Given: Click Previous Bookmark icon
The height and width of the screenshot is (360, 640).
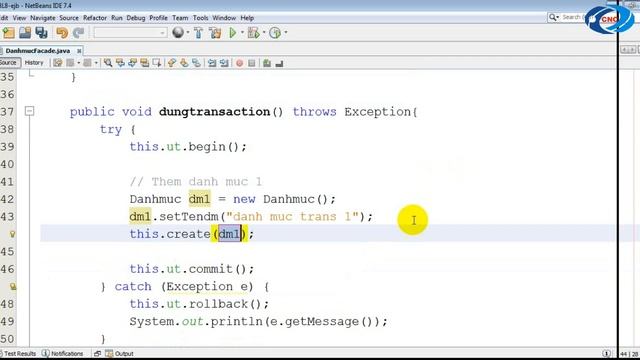Looking at the screenshot, I should [x=172, y=63].
